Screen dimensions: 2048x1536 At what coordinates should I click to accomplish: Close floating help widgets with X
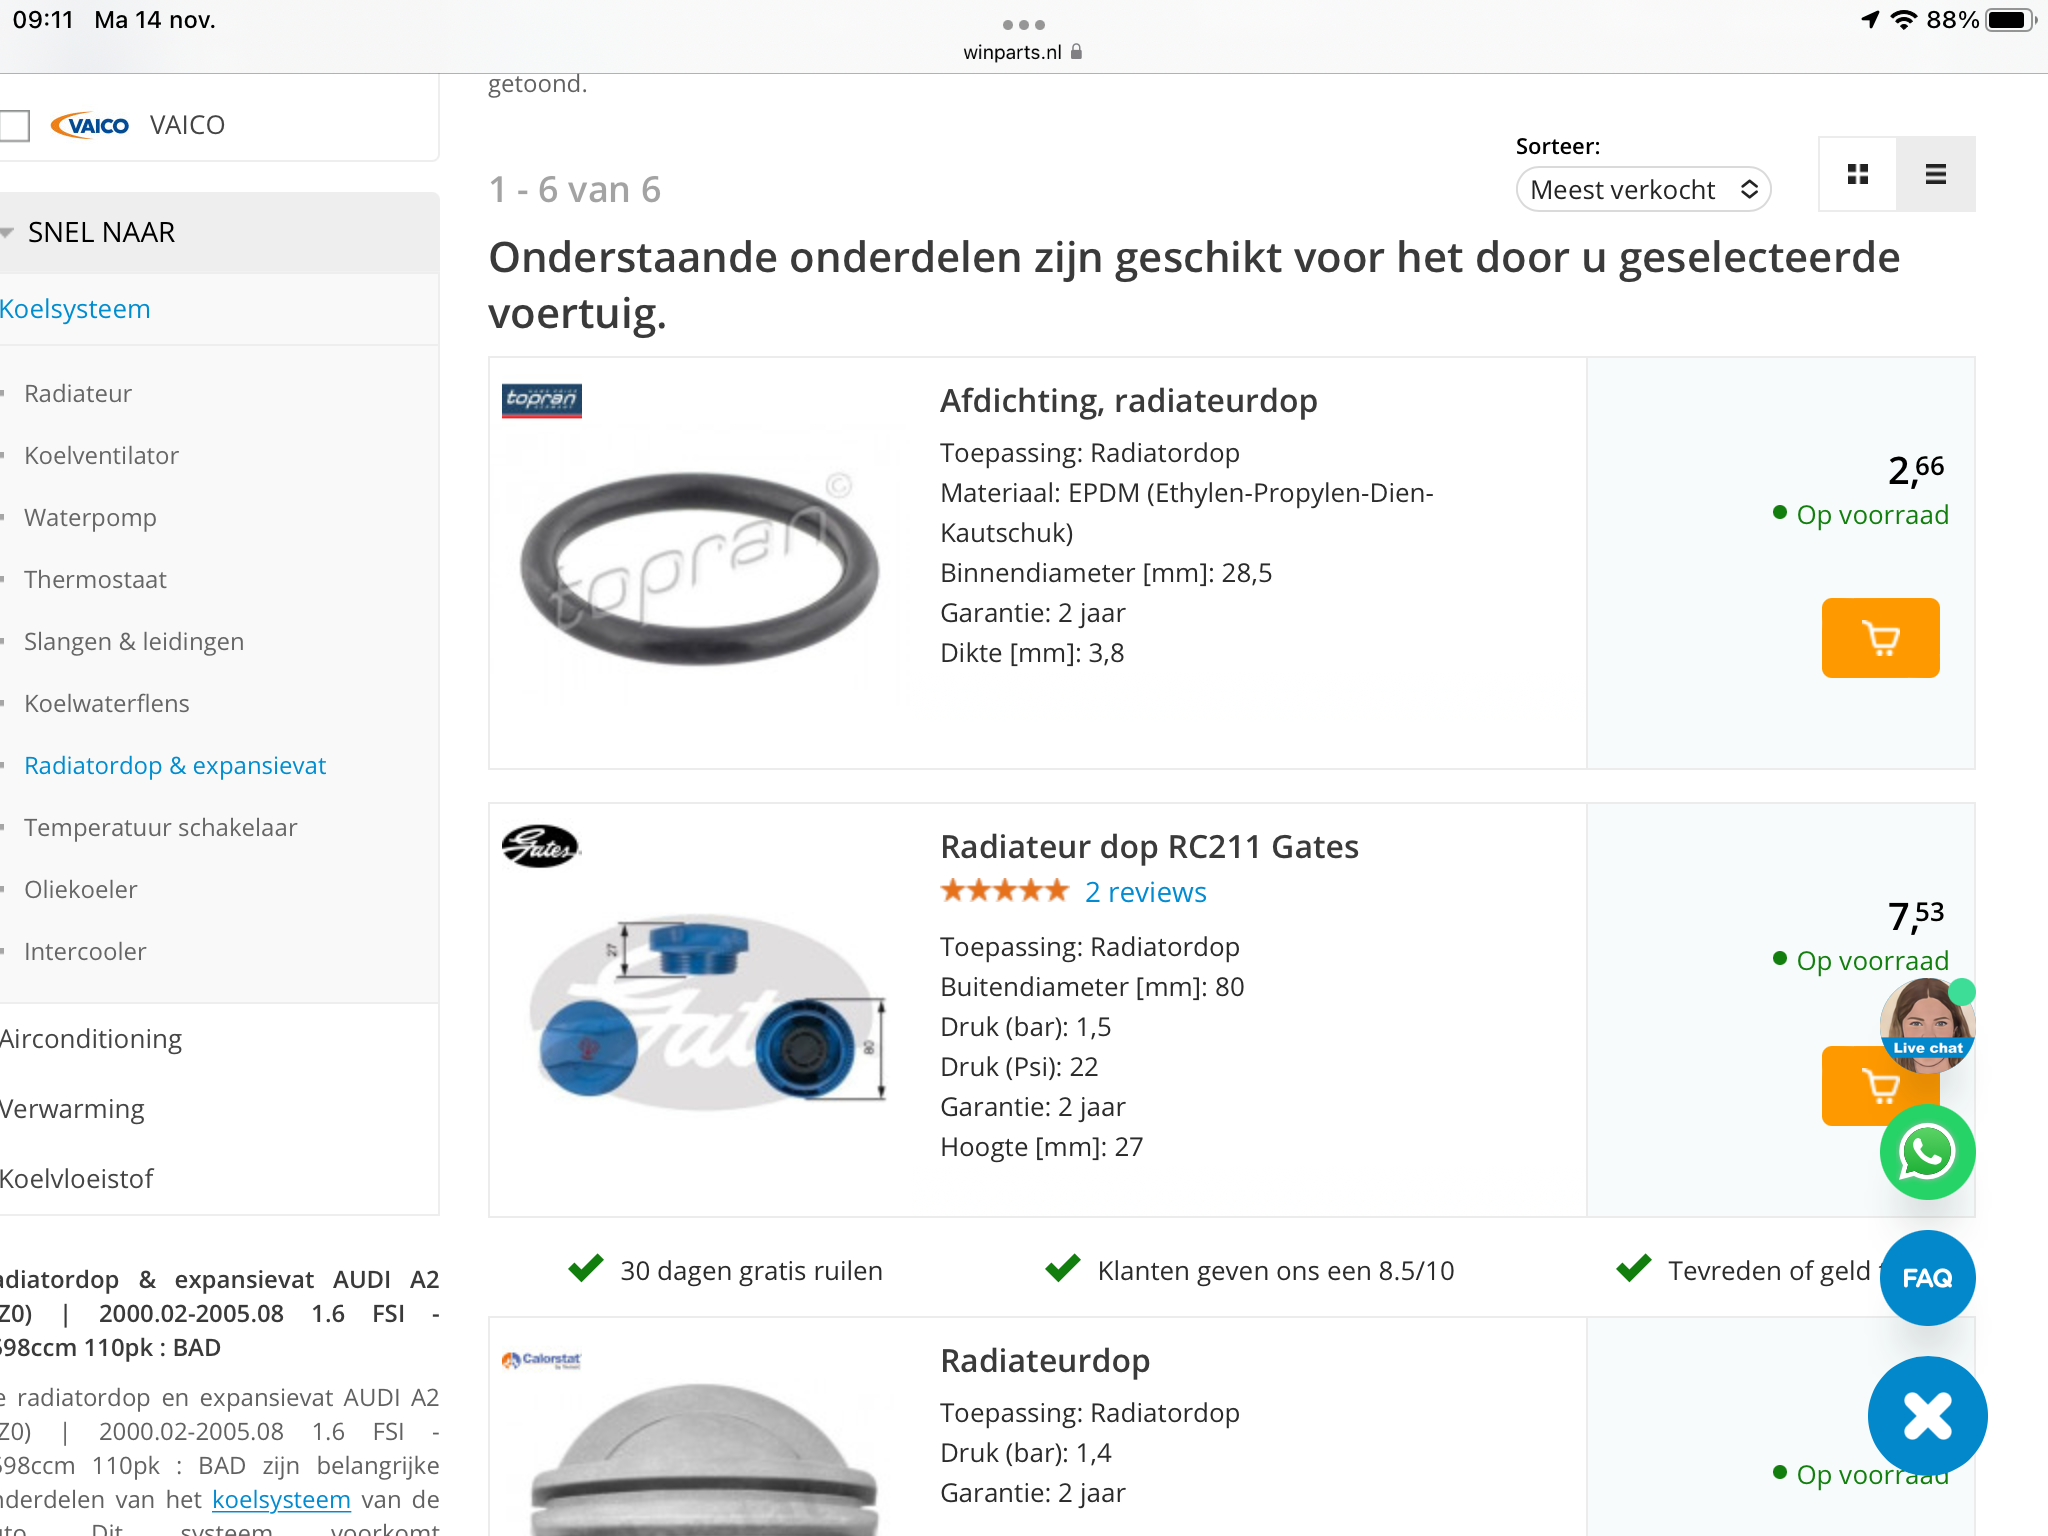1927,1416
